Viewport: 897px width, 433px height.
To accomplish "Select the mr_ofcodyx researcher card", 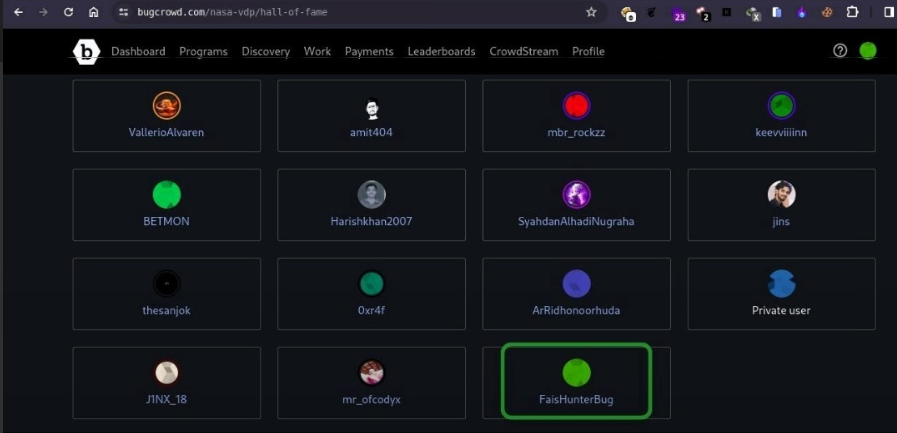I will (371, 382).
